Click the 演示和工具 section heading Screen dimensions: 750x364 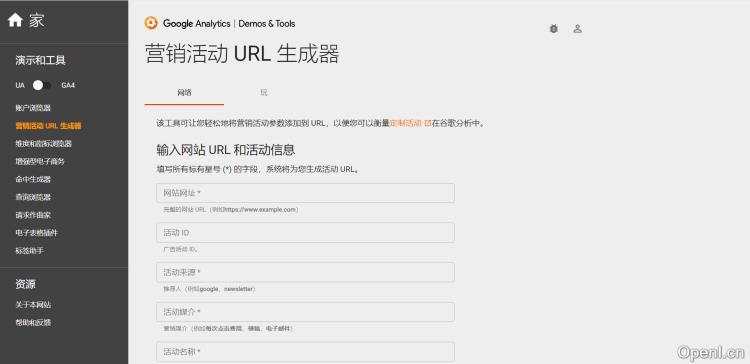(40, 61)
